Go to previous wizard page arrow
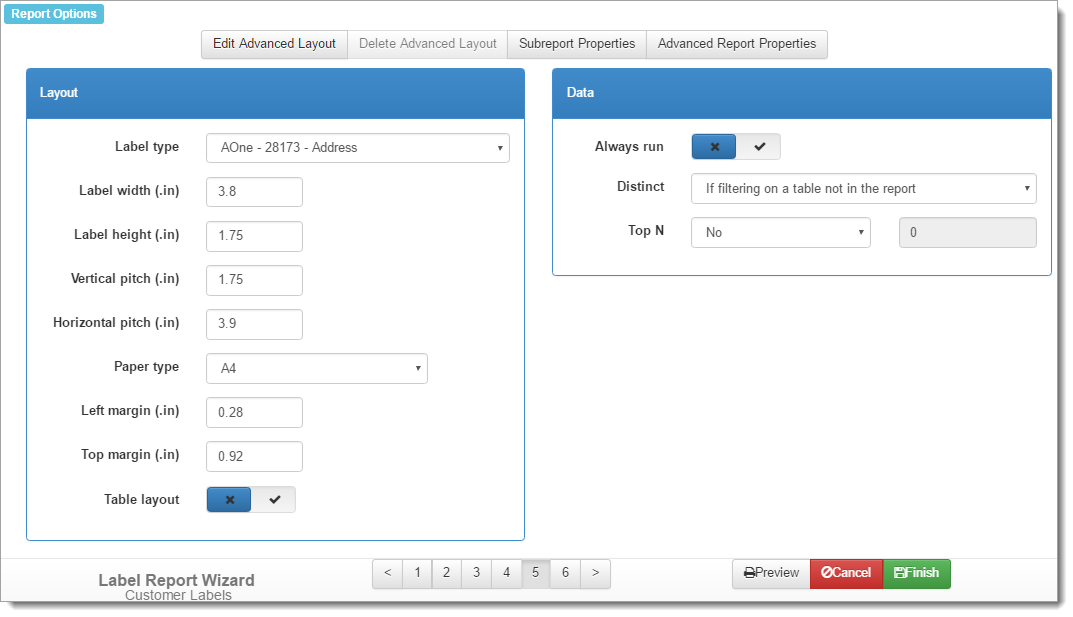 tap(387, 573)
